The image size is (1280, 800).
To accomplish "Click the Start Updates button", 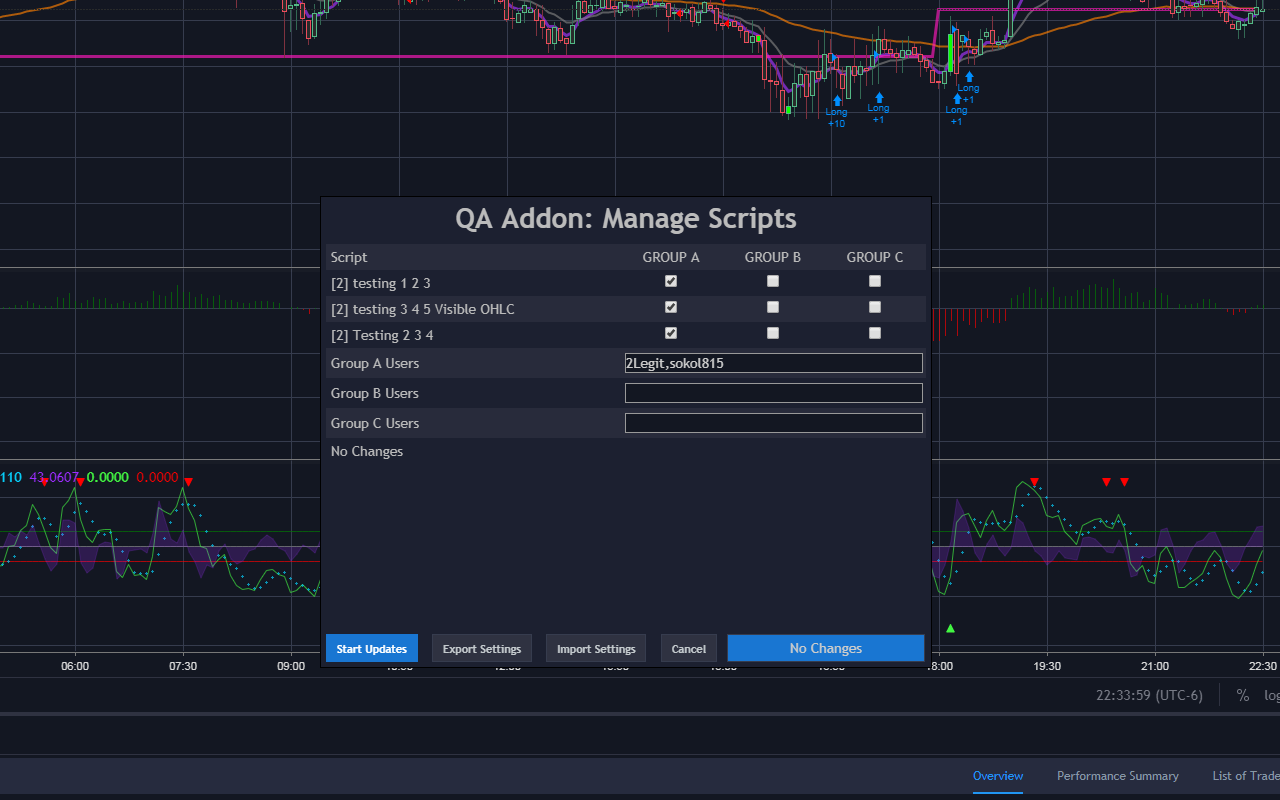I will click(371, 648).
